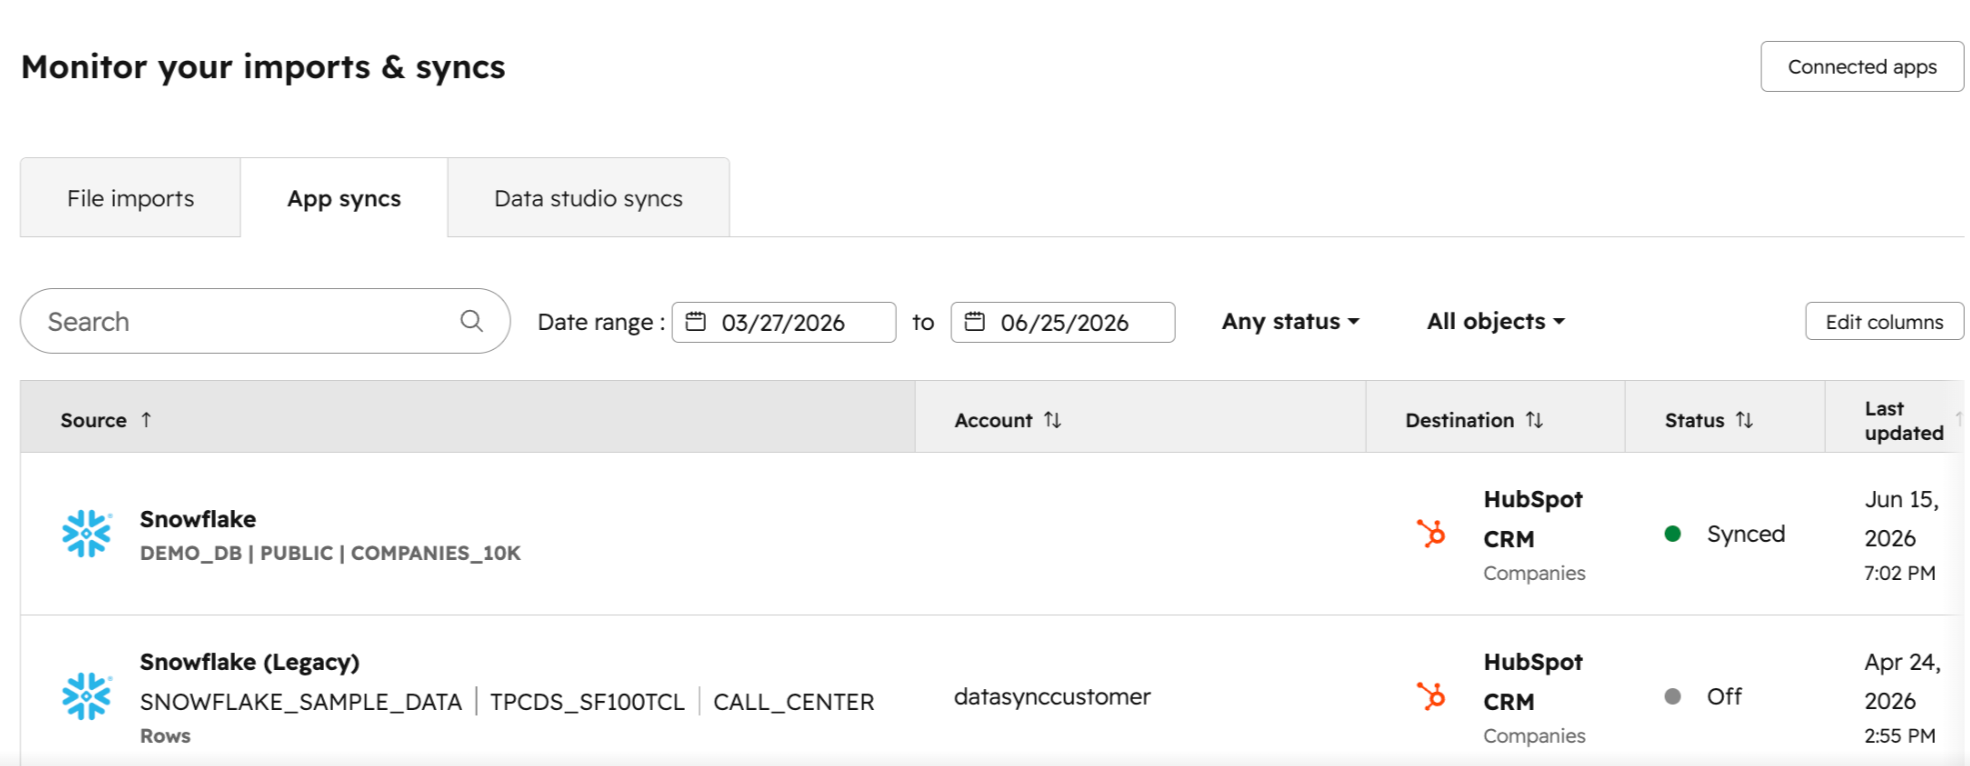Open the Any status dropdown
Screen dimensions: 1970x766
(1291, 321)
